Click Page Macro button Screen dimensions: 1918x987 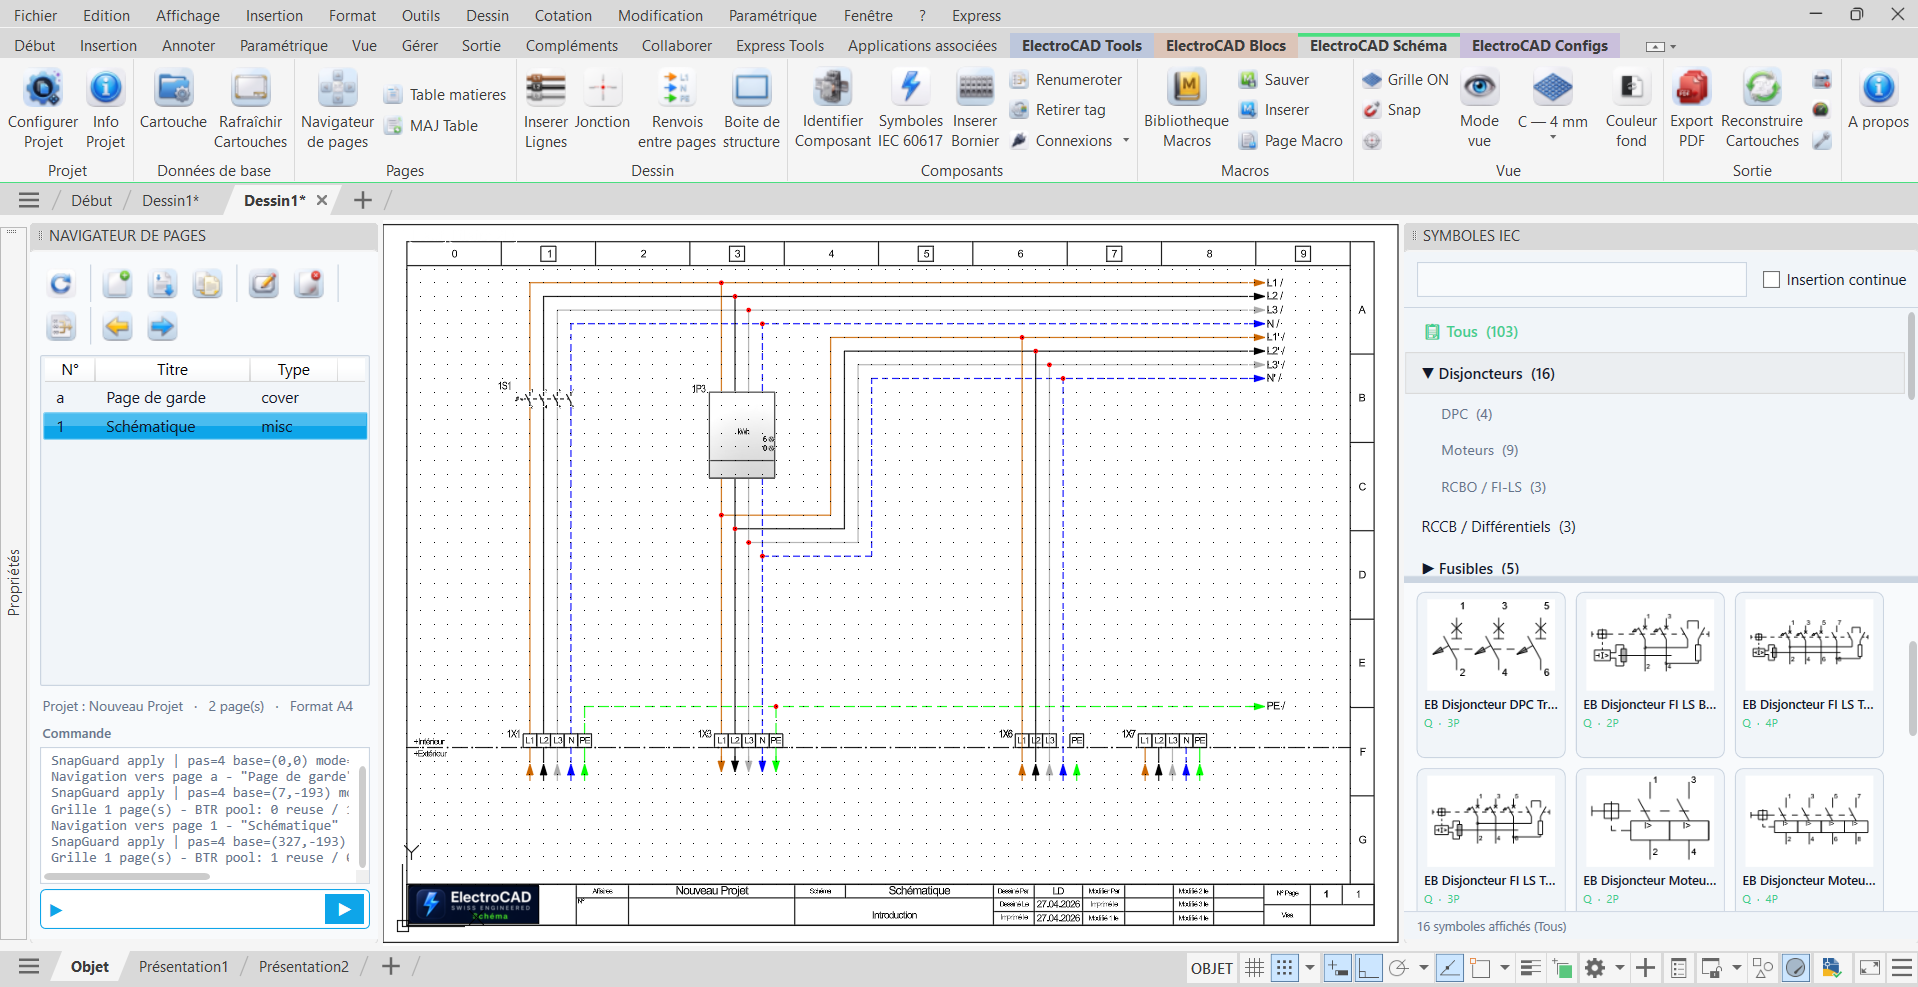pyautogui.click(x=1291, y=141)
